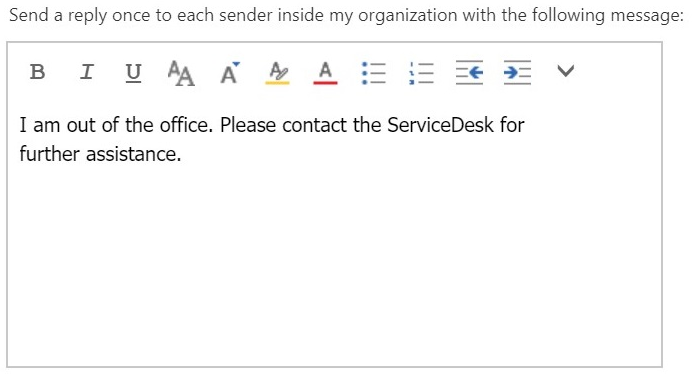Click the word "Please" in the message
The height and width of the screenshot is (377, 692).
click(x=248, y=125)
